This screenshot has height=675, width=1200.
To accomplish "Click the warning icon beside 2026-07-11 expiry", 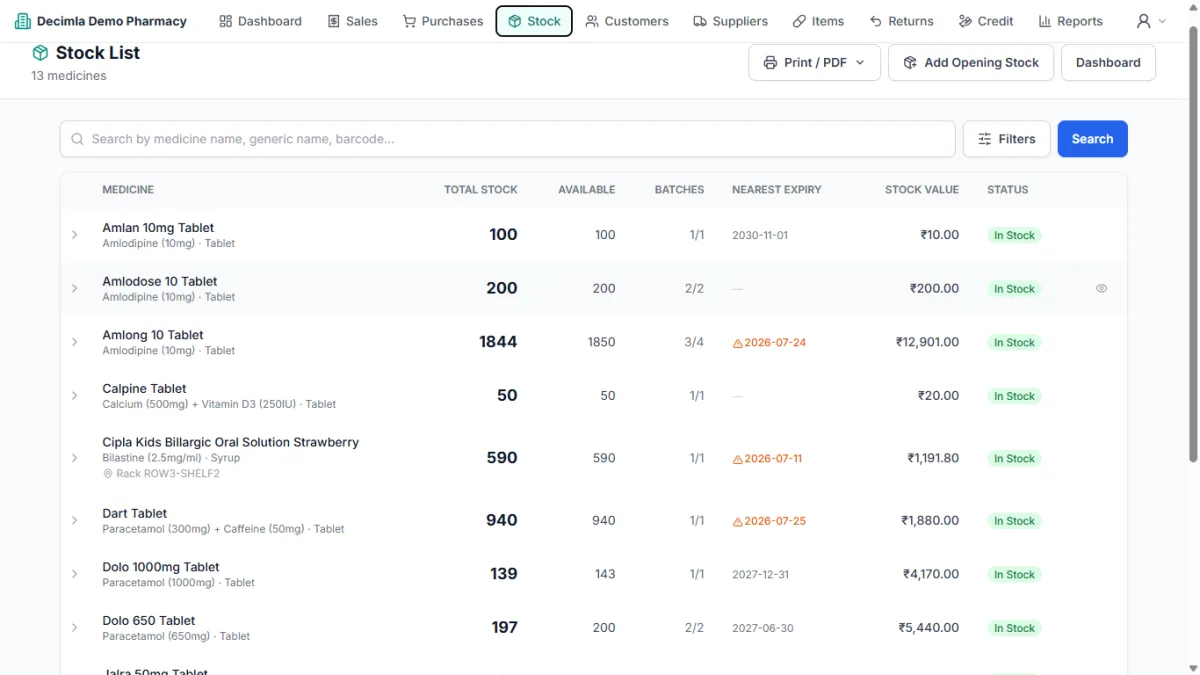I will point(738,459).
